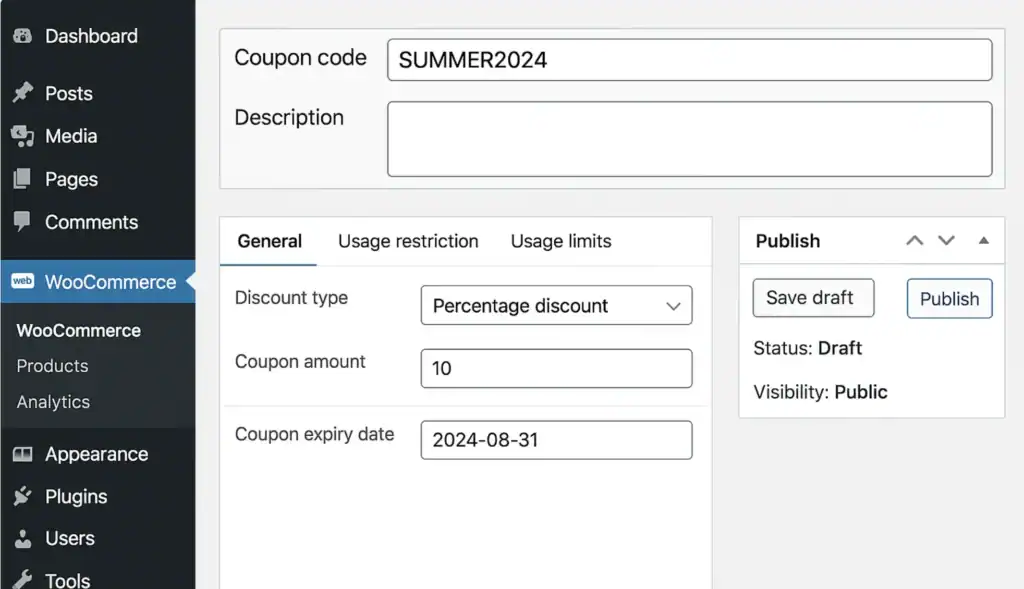Click the Pages icon in sidebar
Screen dimensions: 1024x589
coord(22,179)
